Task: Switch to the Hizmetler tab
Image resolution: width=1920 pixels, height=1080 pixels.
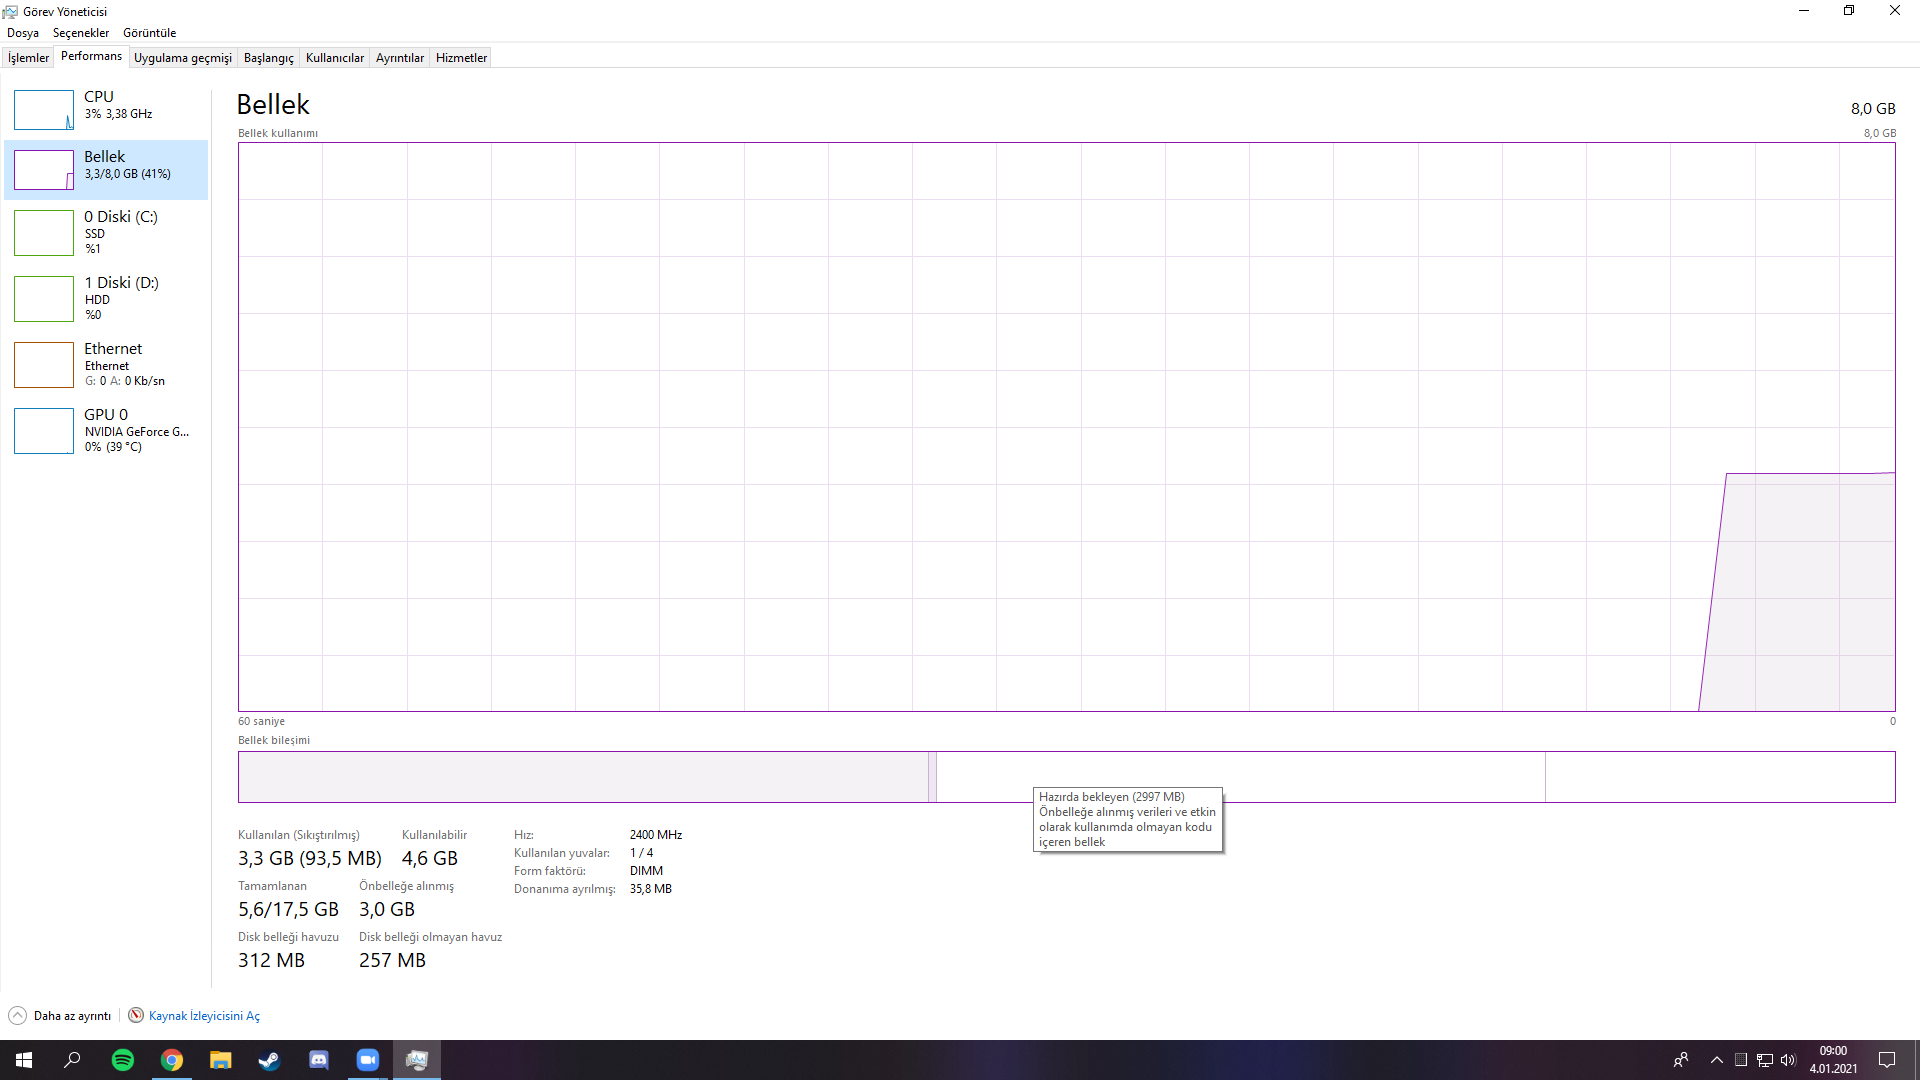Action: pos(461,58)
